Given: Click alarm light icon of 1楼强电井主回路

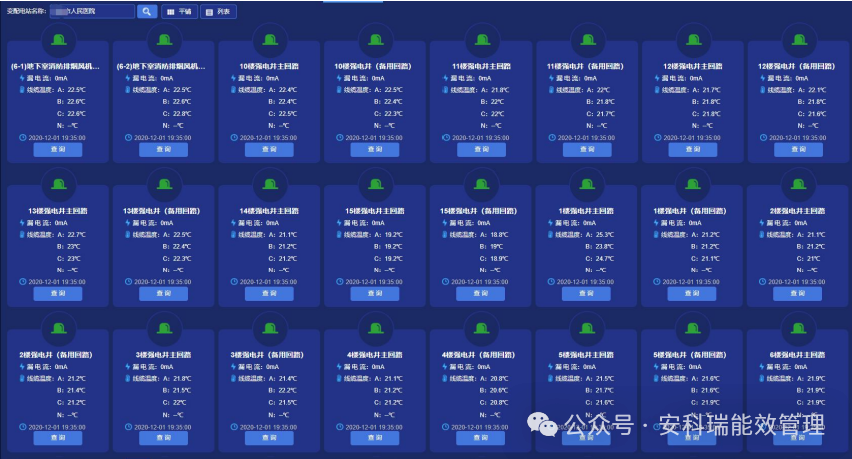Looking at the screenshot, I should [x=587, y=184].
